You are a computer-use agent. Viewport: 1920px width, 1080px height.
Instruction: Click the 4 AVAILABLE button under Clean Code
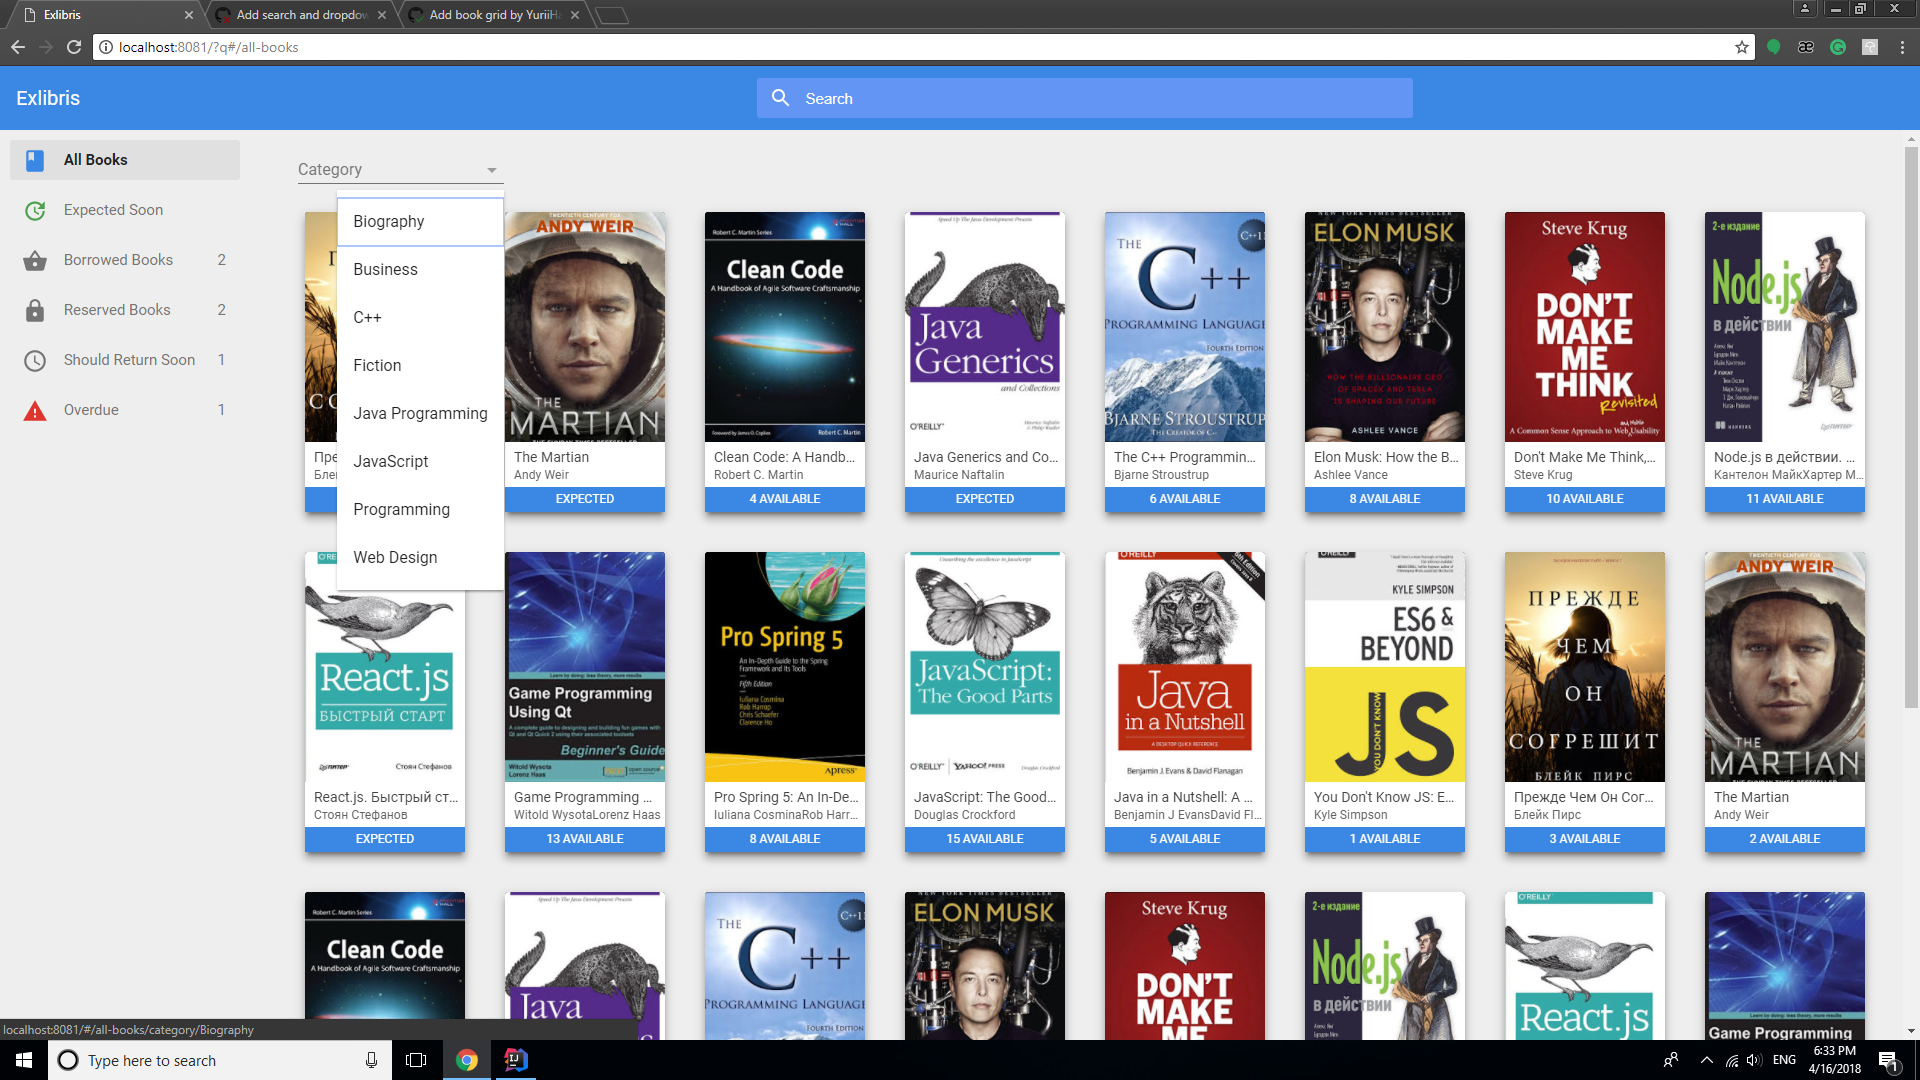(785, 499)
